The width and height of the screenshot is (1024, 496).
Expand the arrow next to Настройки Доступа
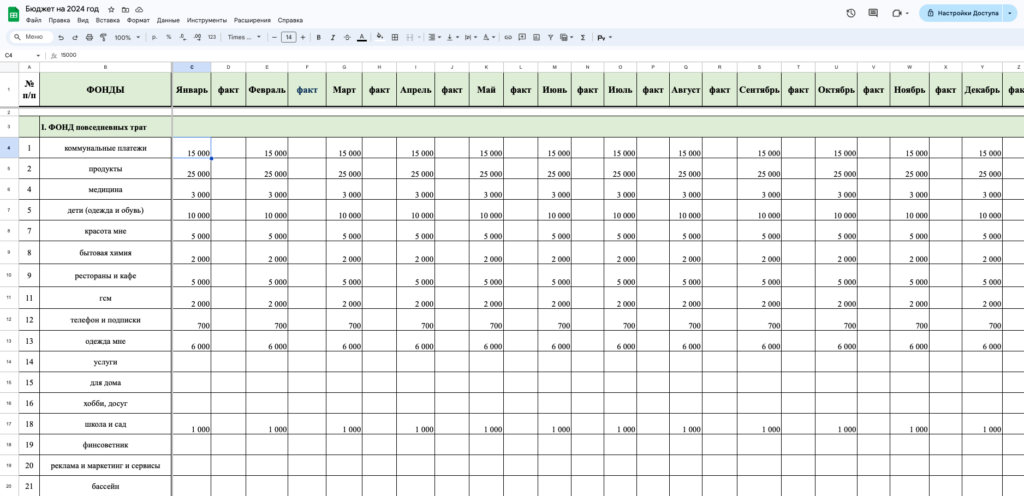click(1010, 13)
